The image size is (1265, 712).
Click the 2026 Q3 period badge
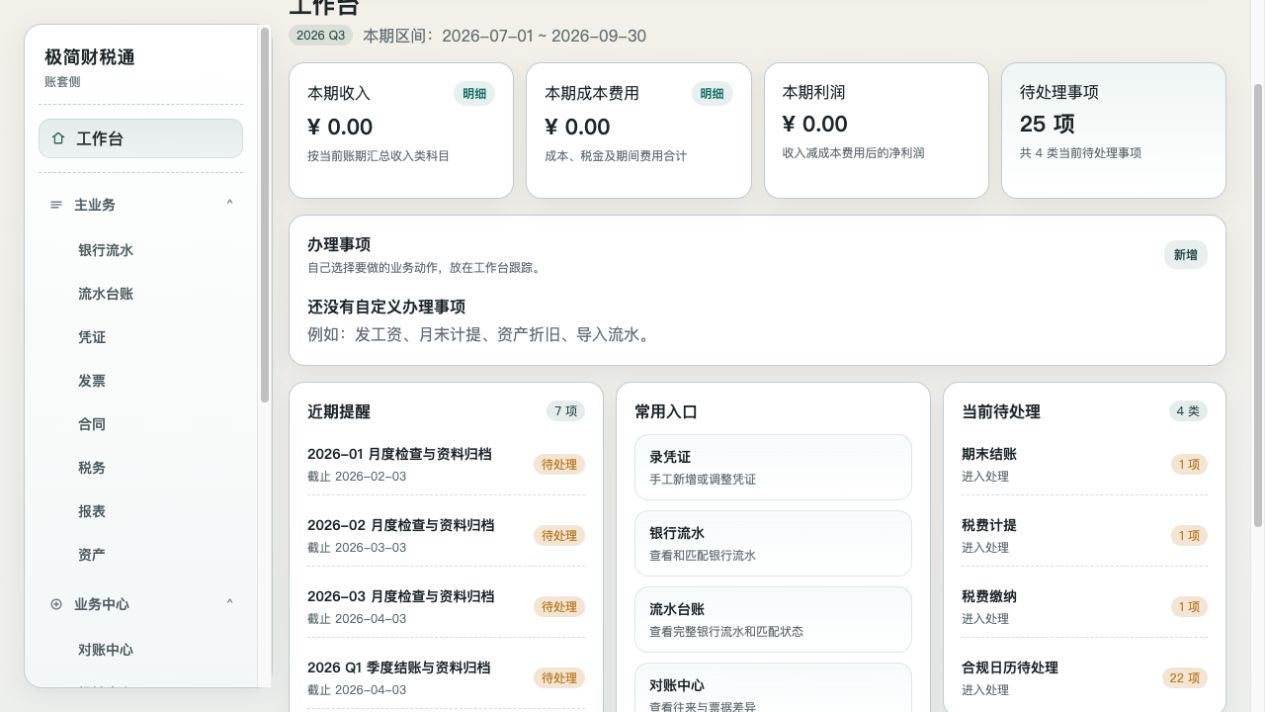point(321,35)
